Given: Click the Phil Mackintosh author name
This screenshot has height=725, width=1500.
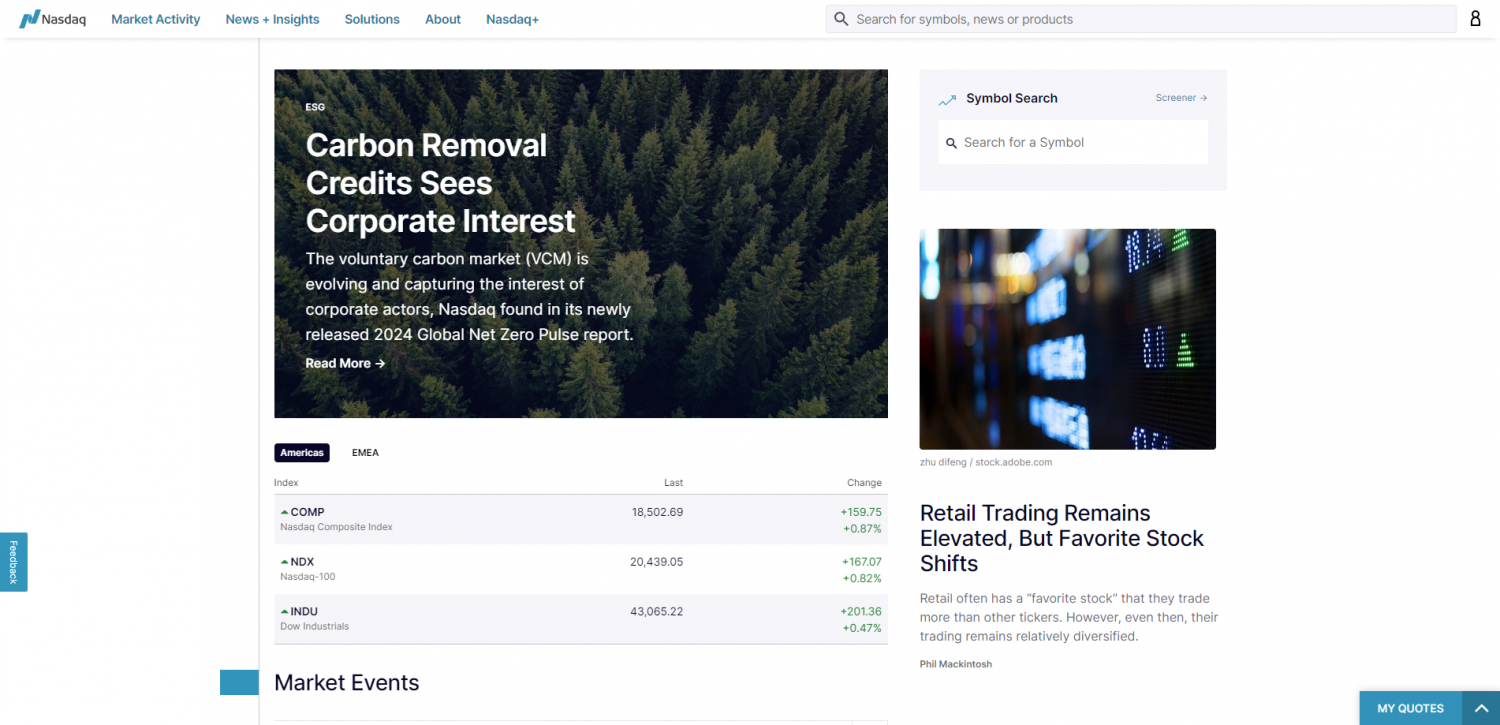Looking at the screenshot, I should 956,664.
